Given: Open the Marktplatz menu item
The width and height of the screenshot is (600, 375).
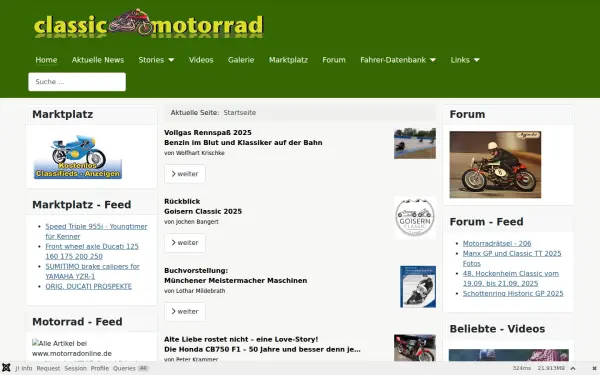Looking at the screenshot, I should [288, 60].
